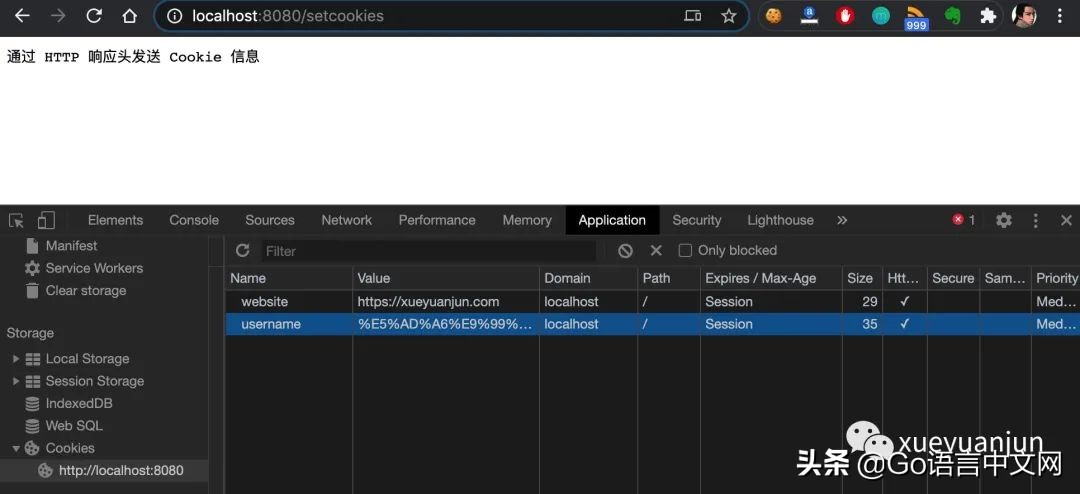
Task: Open the teal round extension icon
Action: (881, 16)
